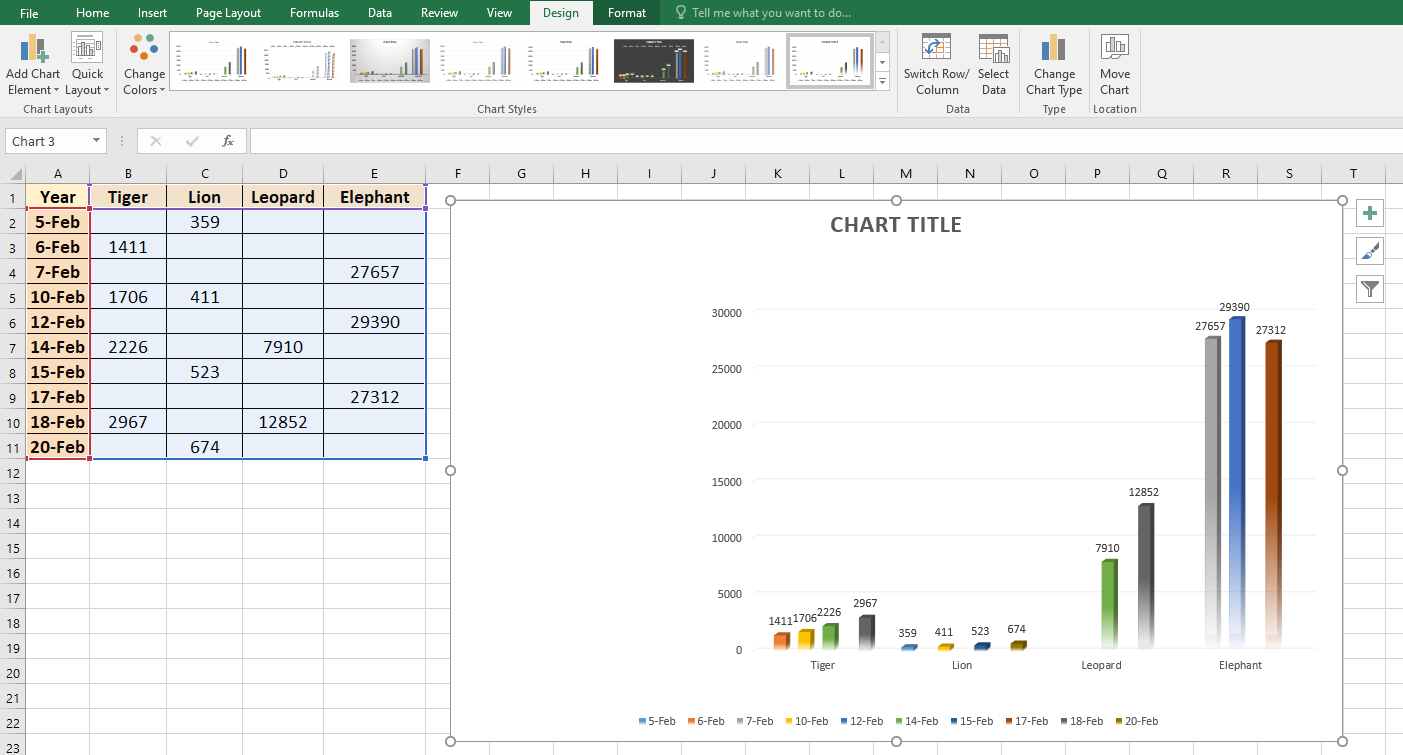The height and width of the screenshot is (755, 1403).
Task: Select the Chart Title text
Action: [x=895, y=225]
